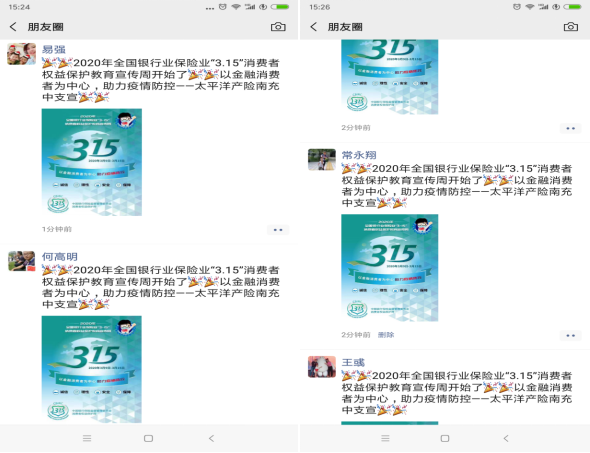View the 315 poster image in 易强's post

pos(92,162)
